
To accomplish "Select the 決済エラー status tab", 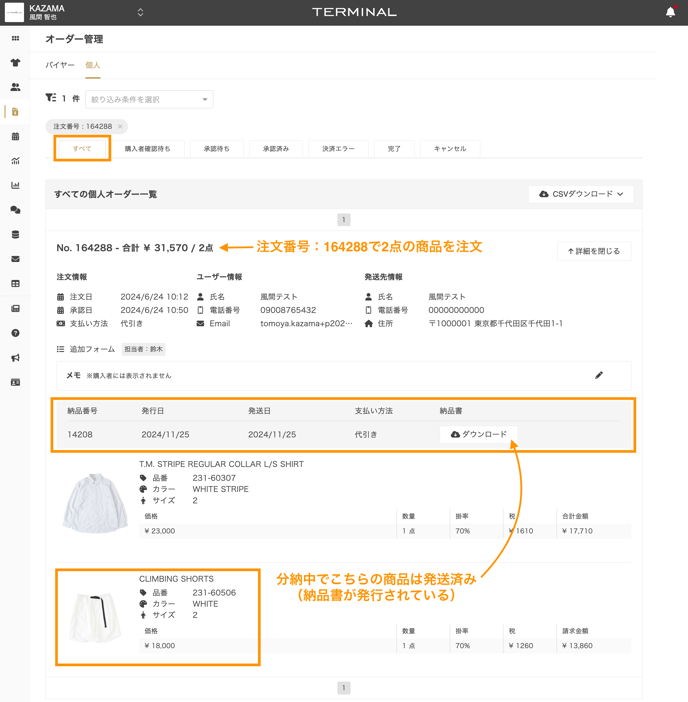I will tap(338, 149).
